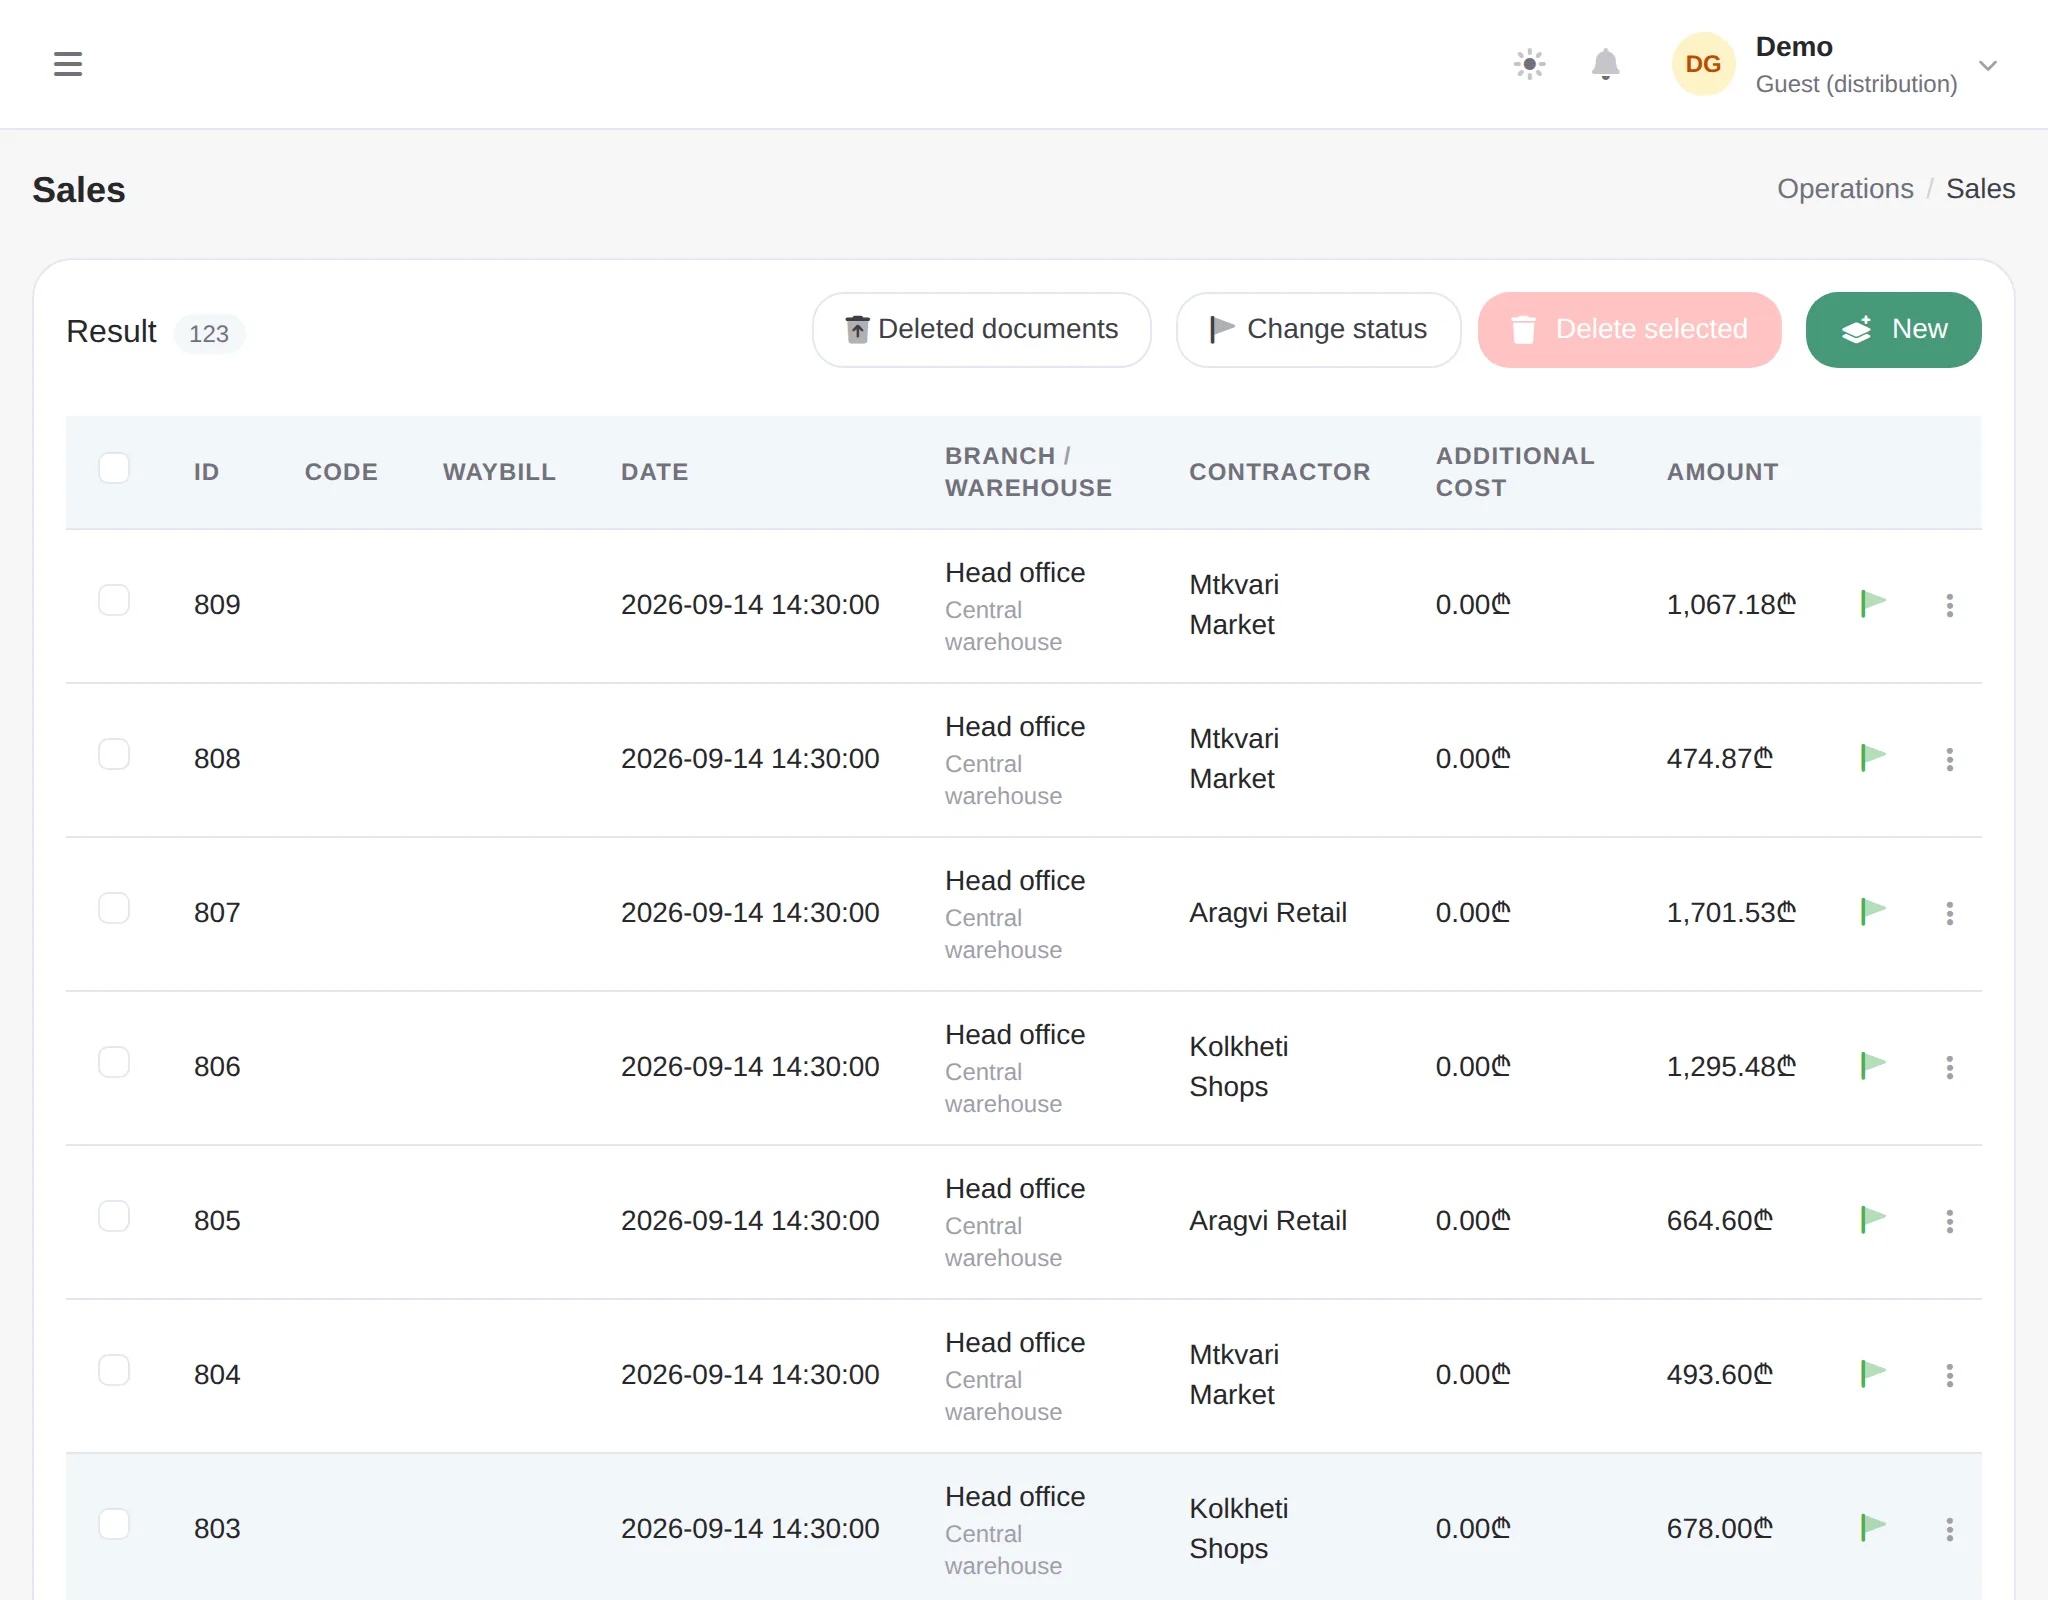Click the green status flag for sale 809

[1872, 604]
